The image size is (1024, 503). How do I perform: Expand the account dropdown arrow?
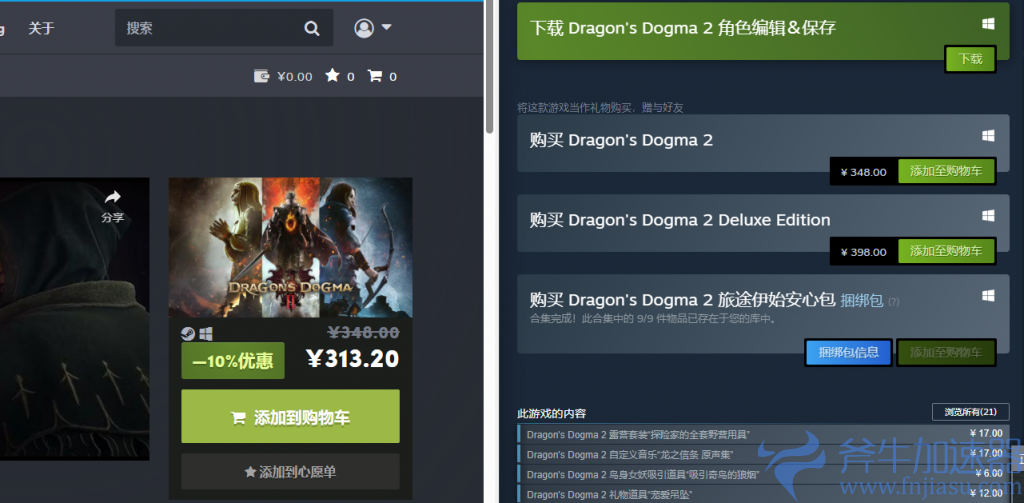click(386, 27)
